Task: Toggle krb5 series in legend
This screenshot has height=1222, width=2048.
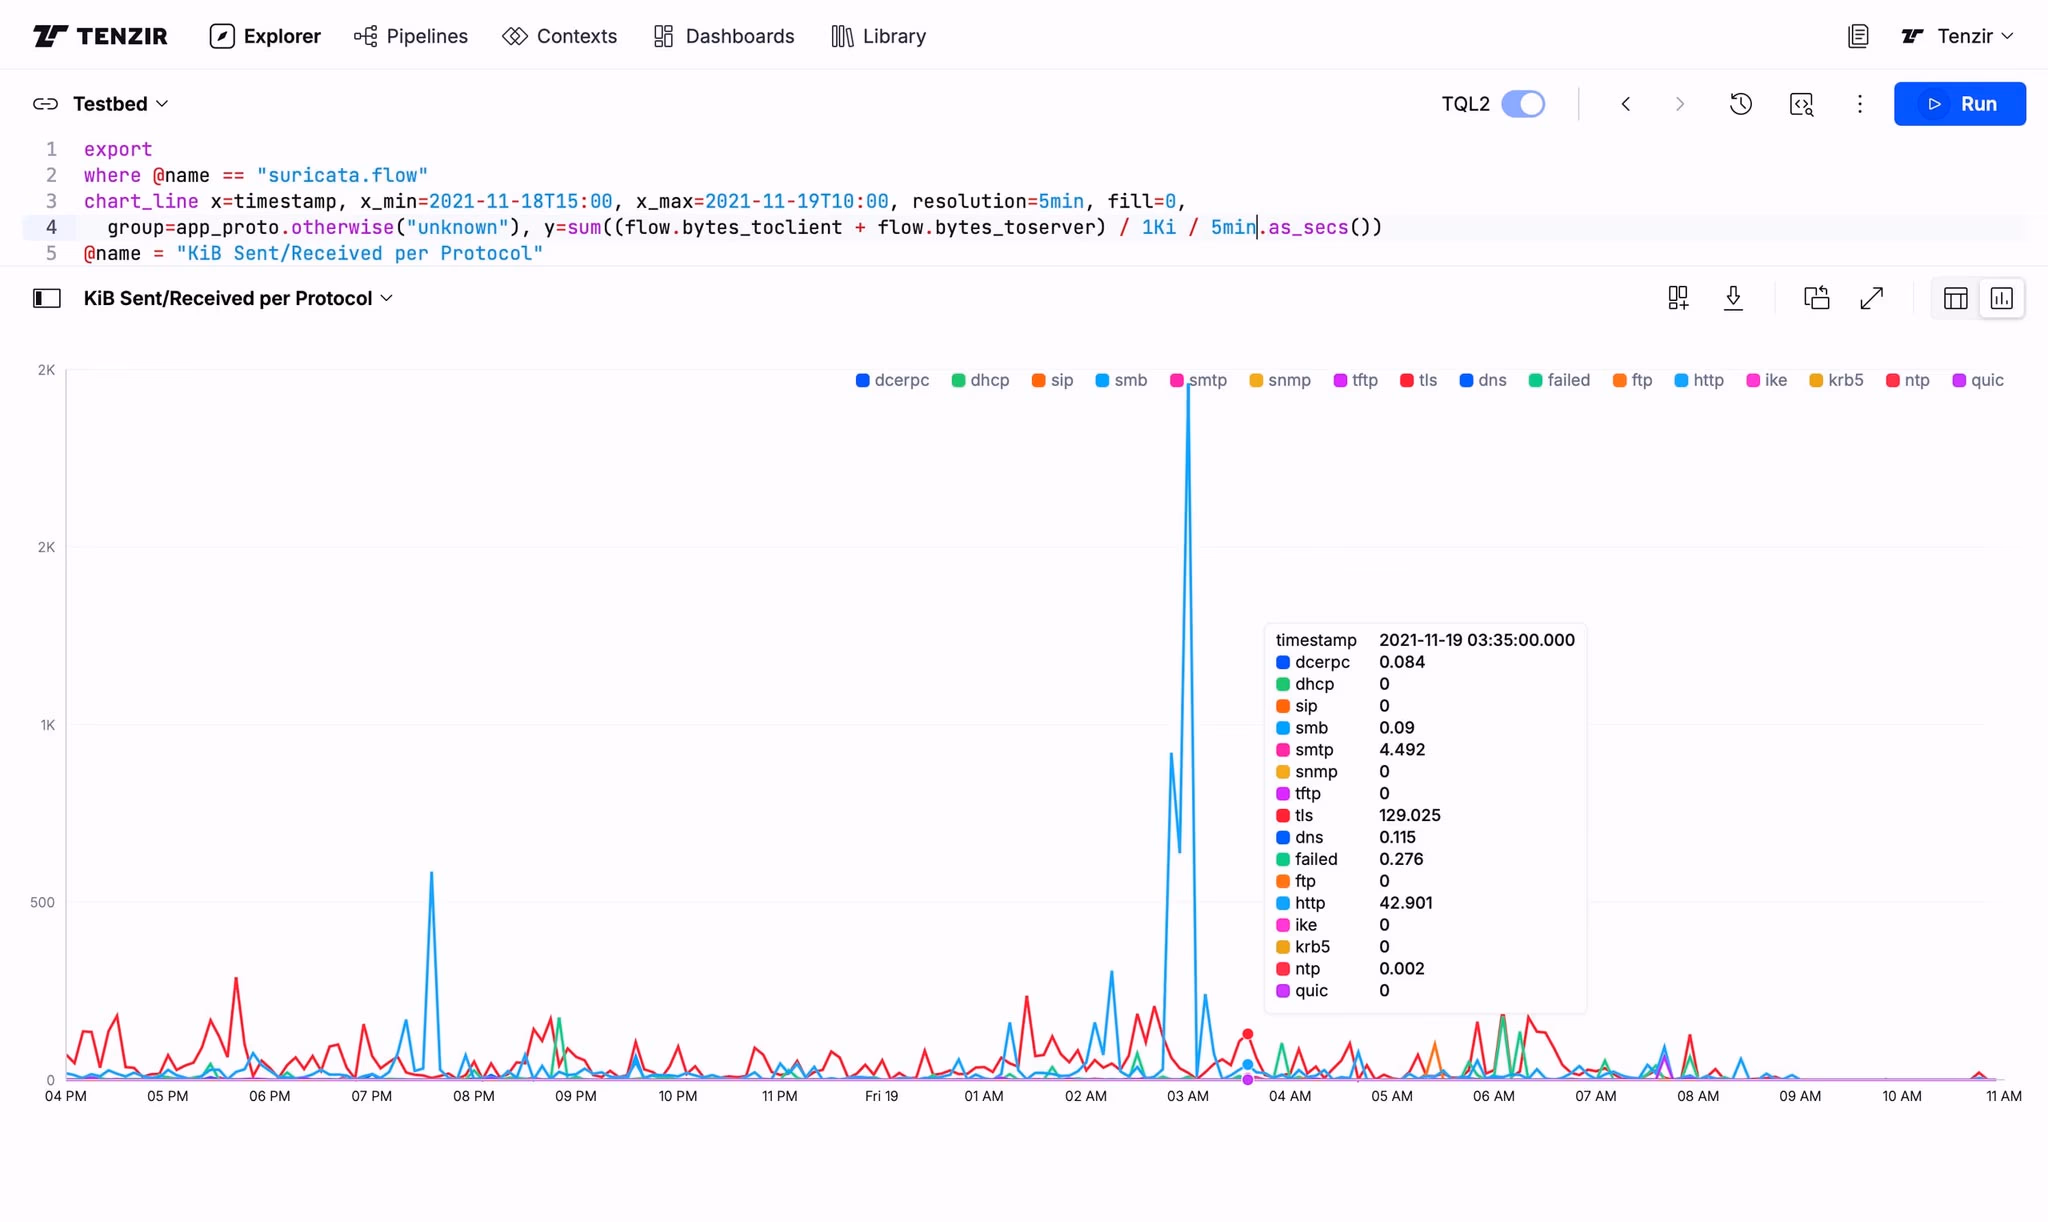Action: 1836,380
